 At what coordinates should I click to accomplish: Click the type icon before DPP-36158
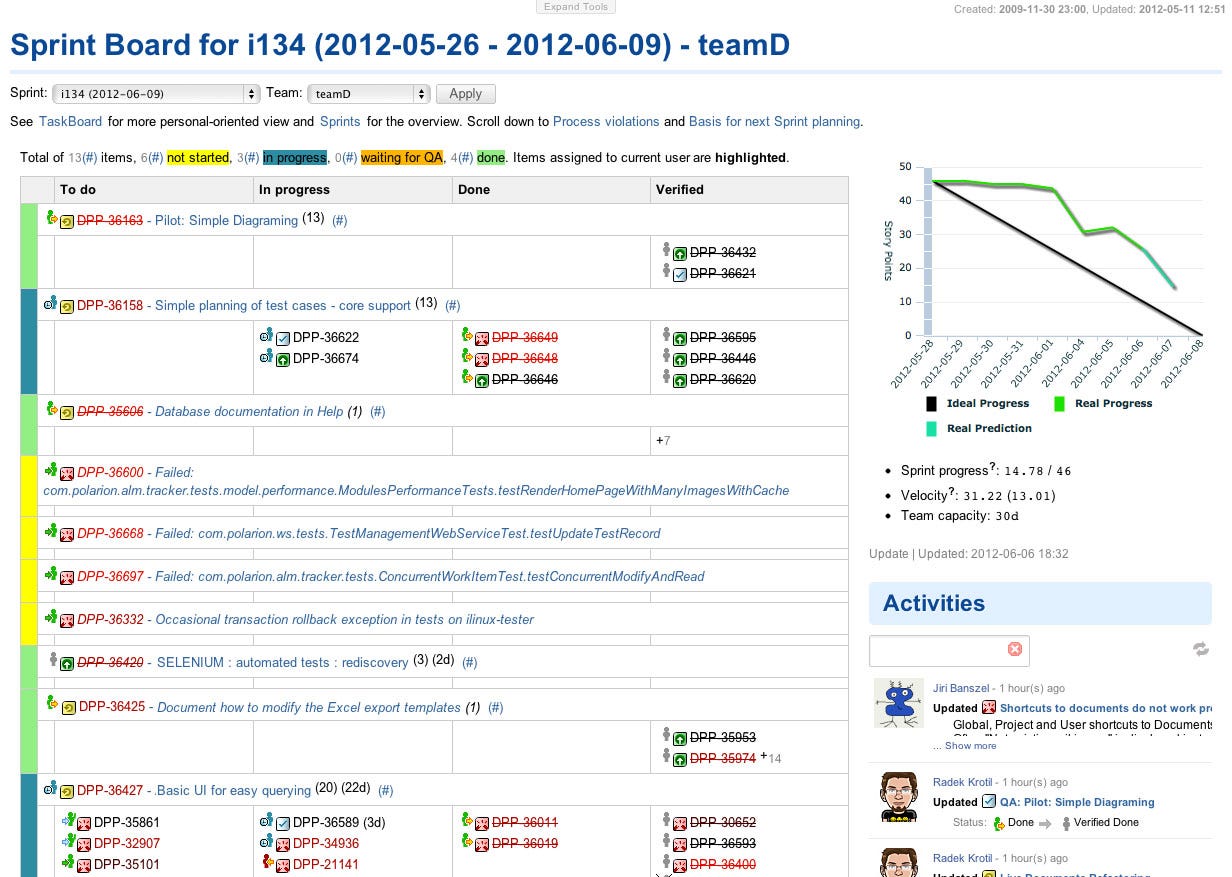point(67,306)
